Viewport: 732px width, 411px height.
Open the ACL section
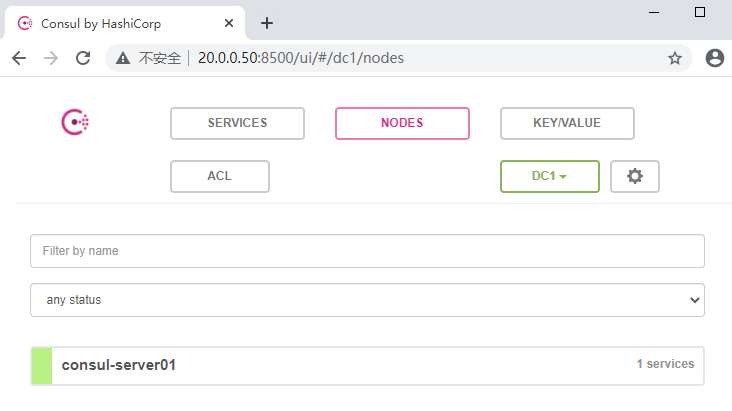[x=219, y=176]
